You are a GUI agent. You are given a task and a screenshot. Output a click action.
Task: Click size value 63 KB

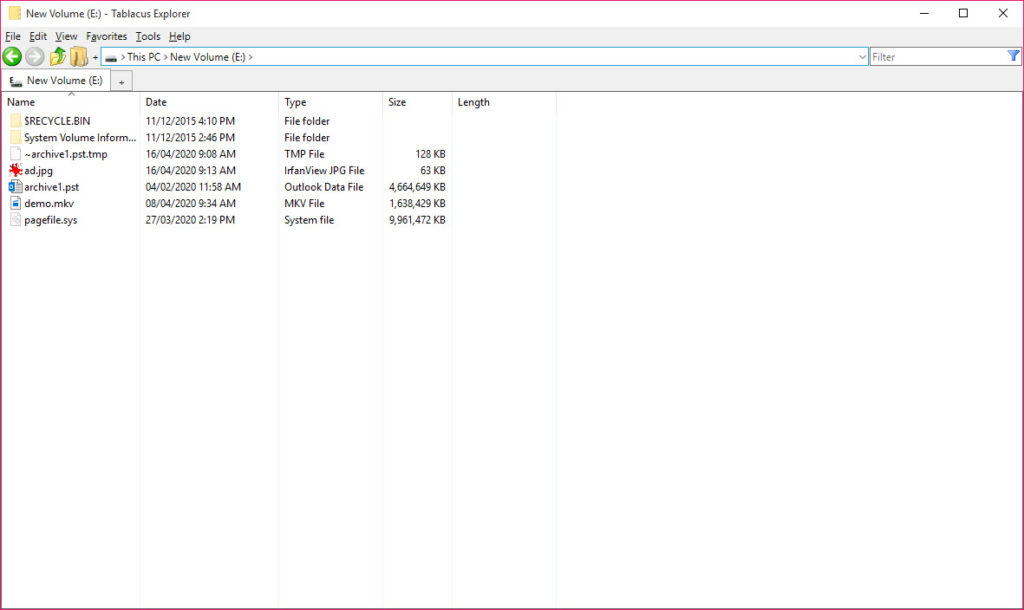click(x=432, y=170)
